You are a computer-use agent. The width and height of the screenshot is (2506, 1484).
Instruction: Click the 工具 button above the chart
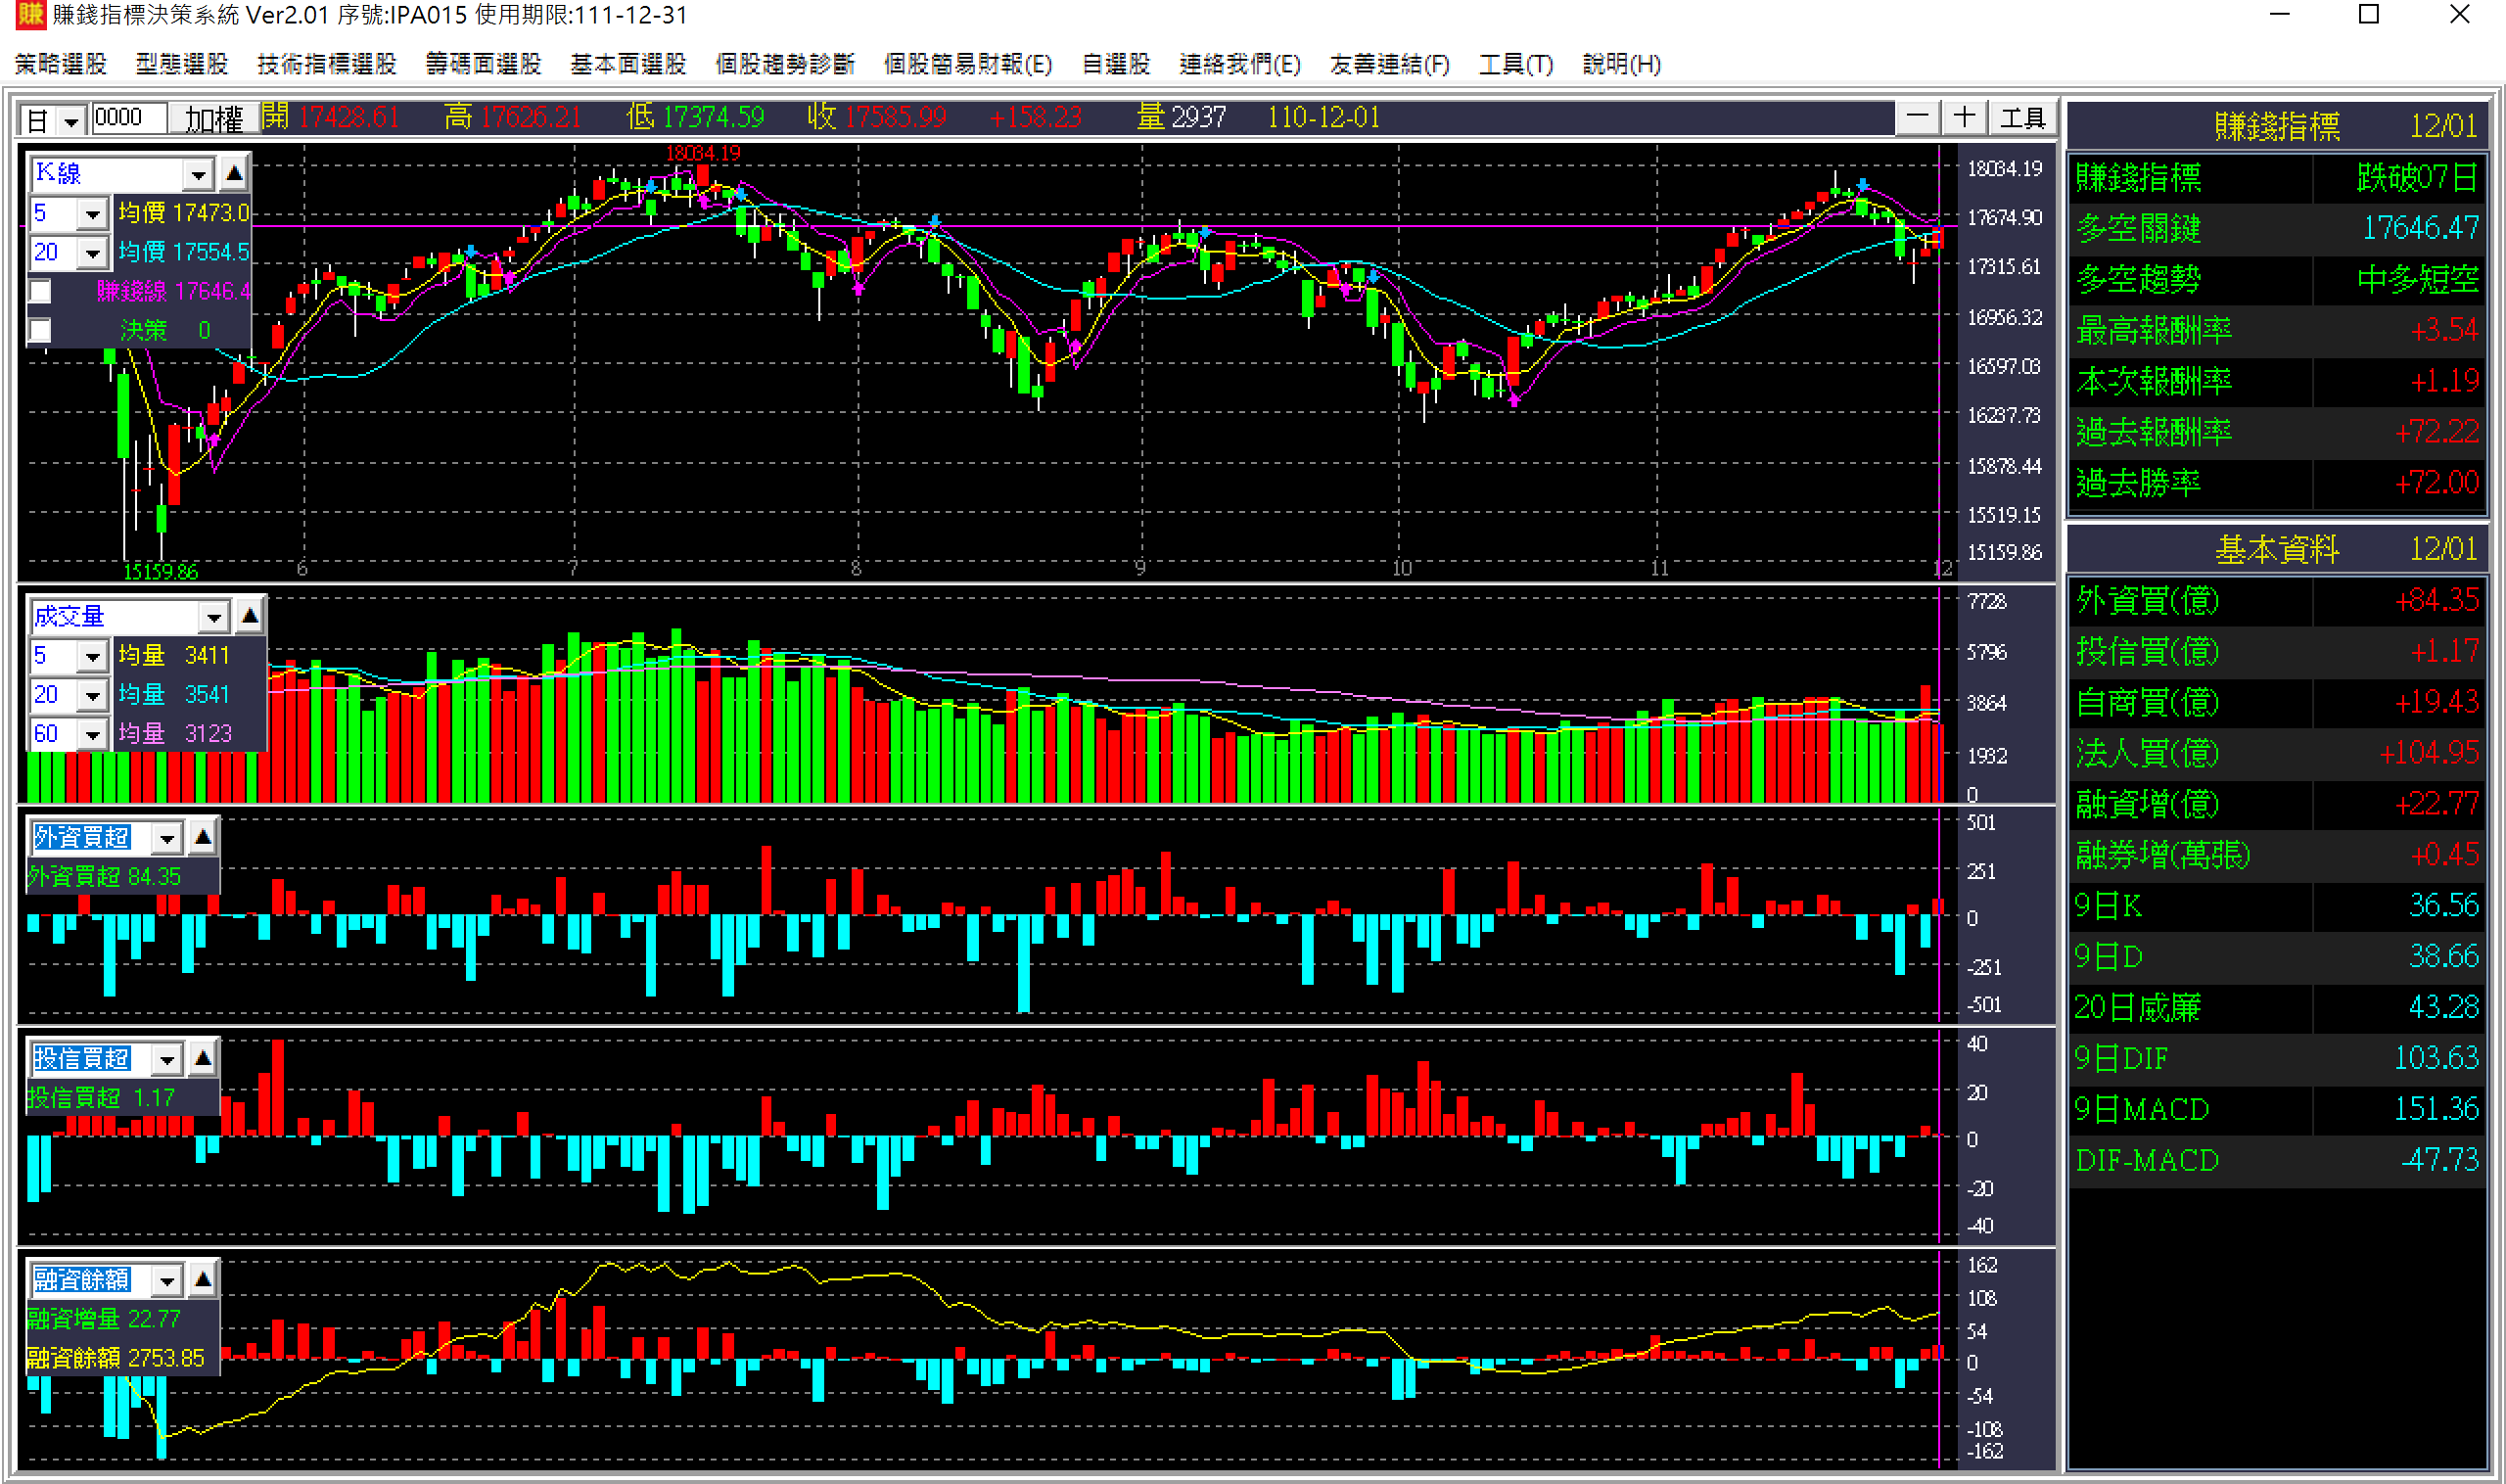(x=2022, y=119)
